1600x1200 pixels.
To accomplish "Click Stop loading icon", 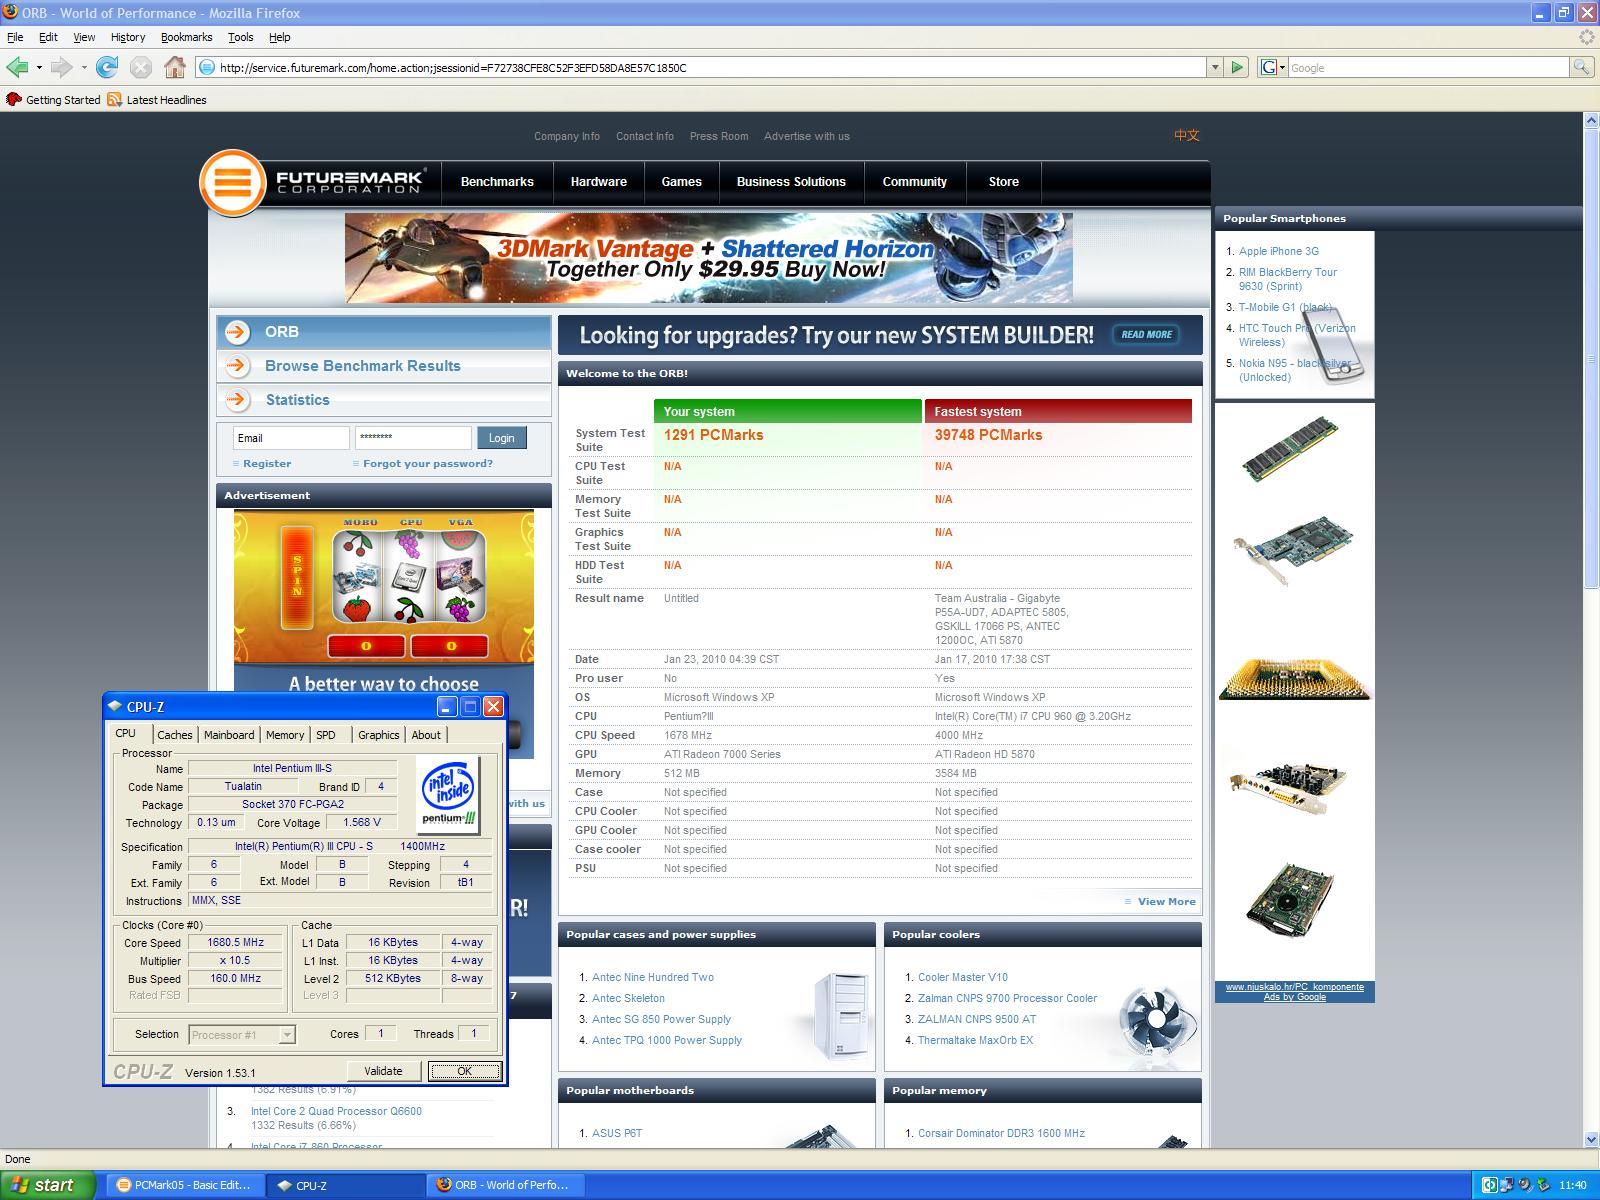I will click(x=141, y=67).
